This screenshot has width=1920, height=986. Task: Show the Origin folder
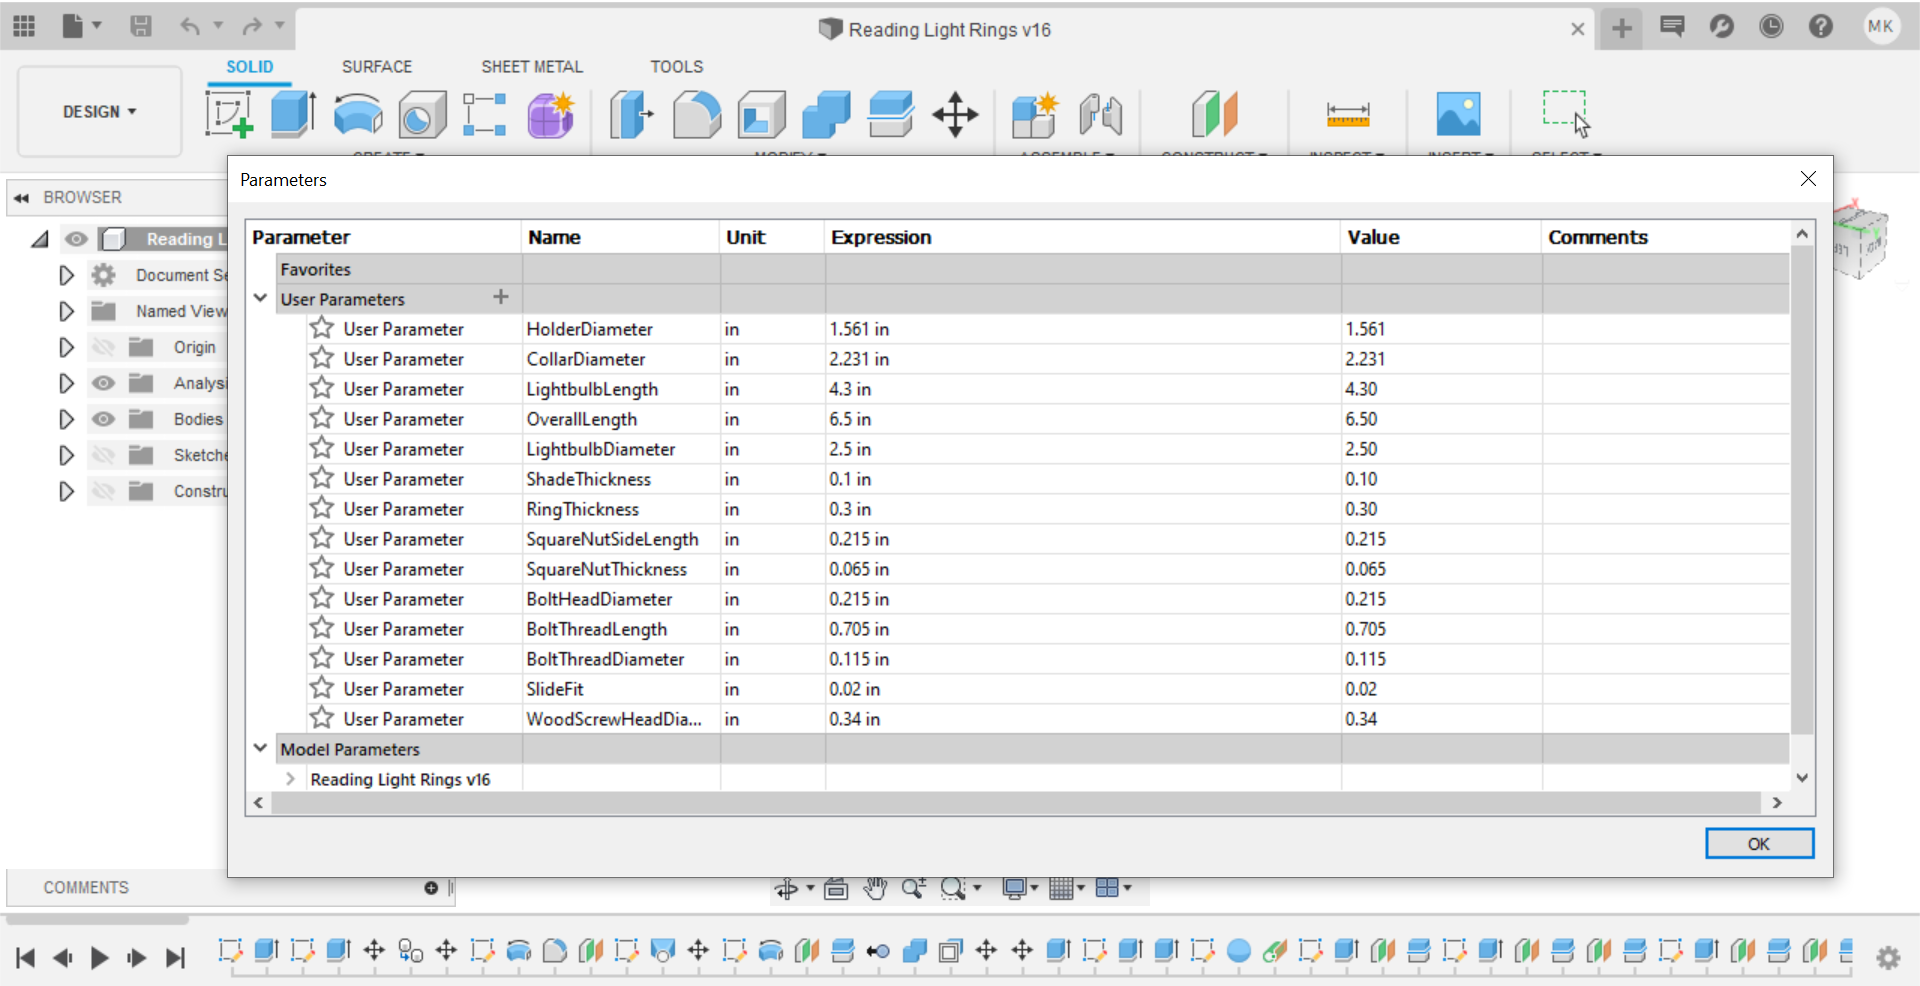tap(104, 347)
